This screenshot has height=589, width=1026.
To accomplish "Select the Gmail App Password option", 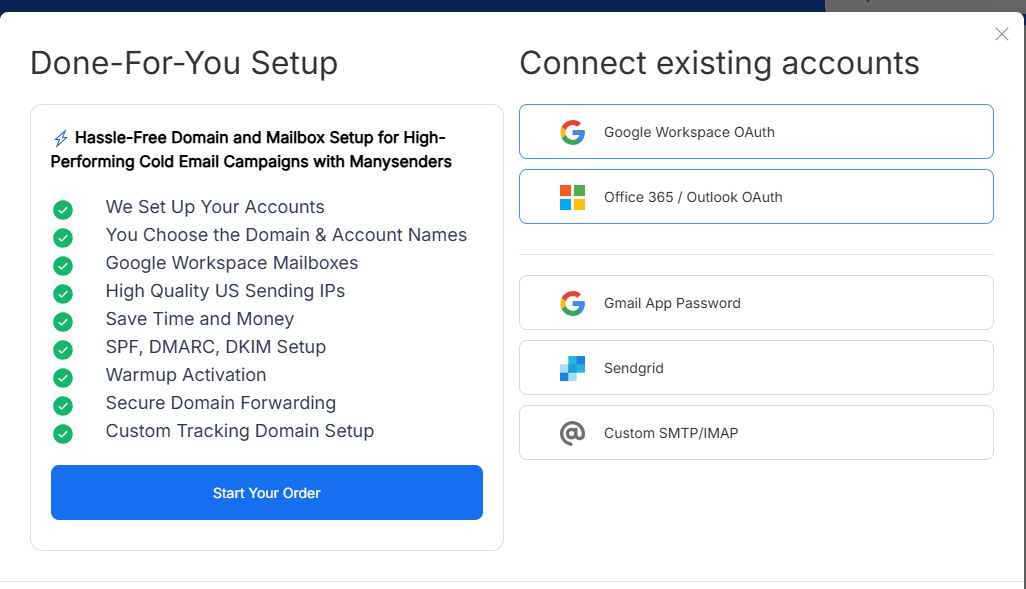I will (x=756, y=302).
